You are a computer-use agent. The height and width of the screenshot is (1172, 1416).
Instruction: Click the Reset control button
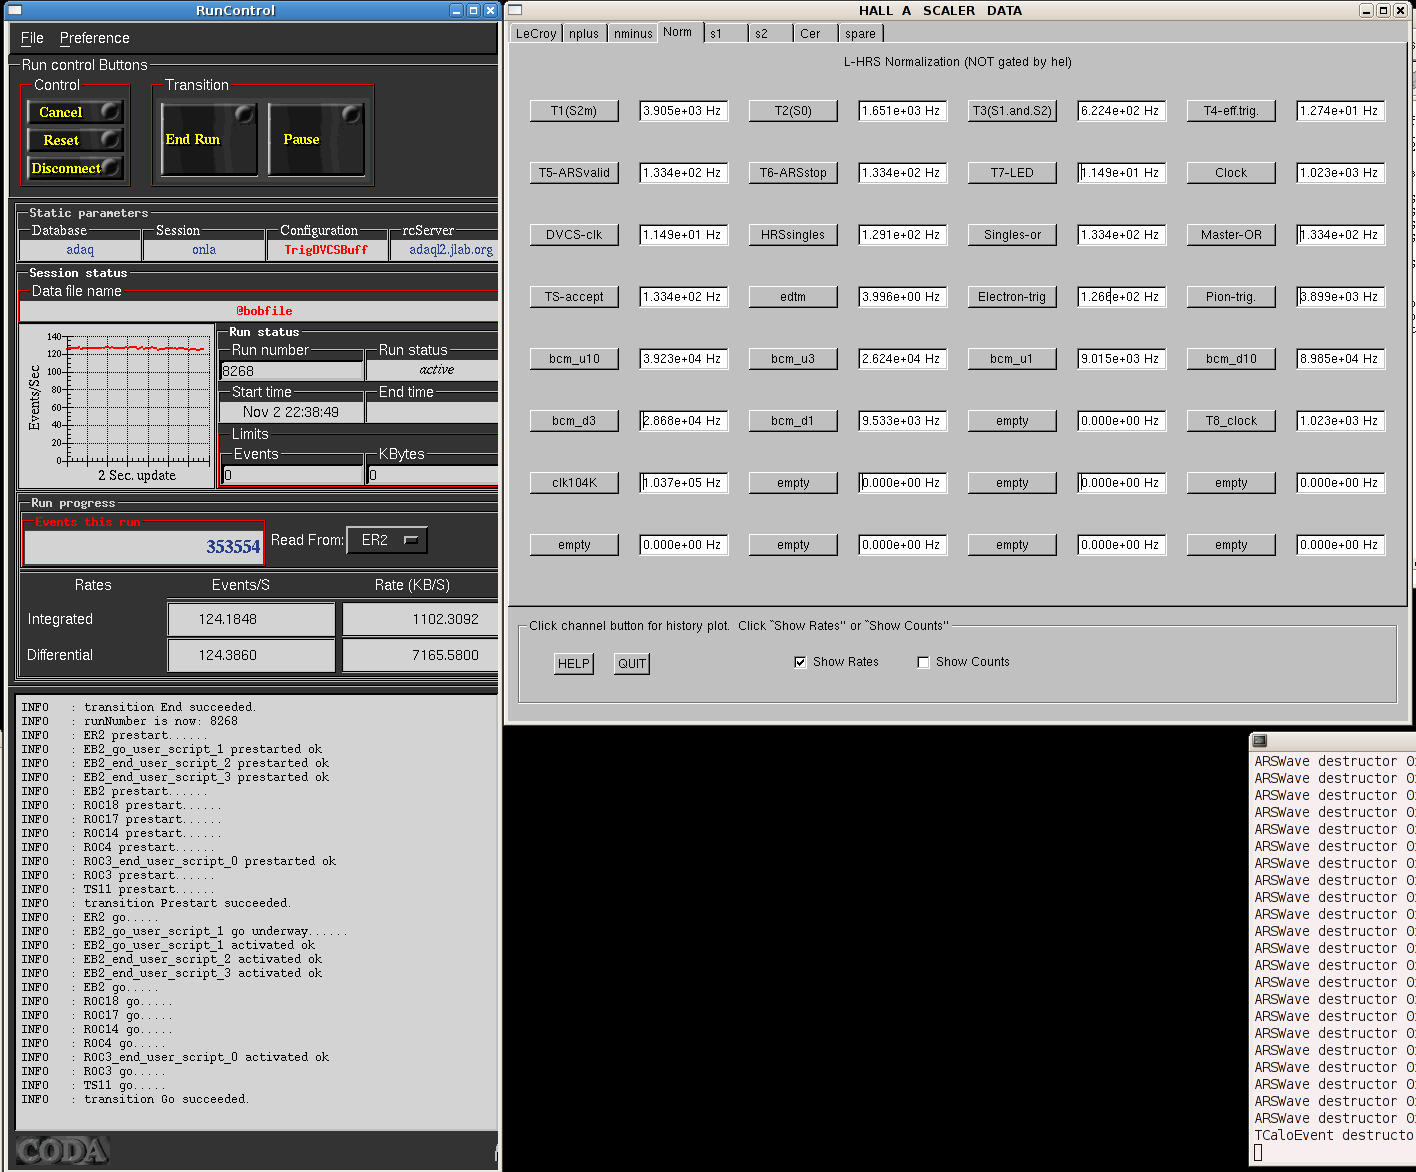click(75, 140)
